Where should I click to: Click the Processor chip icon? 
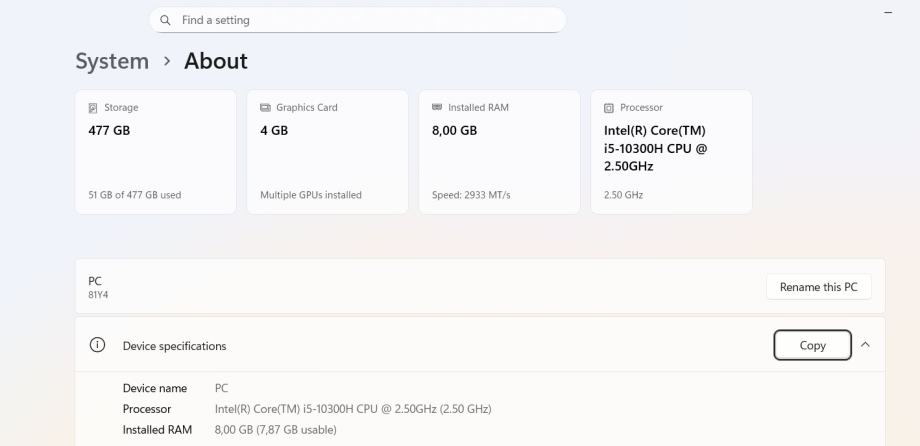point(609,108)
